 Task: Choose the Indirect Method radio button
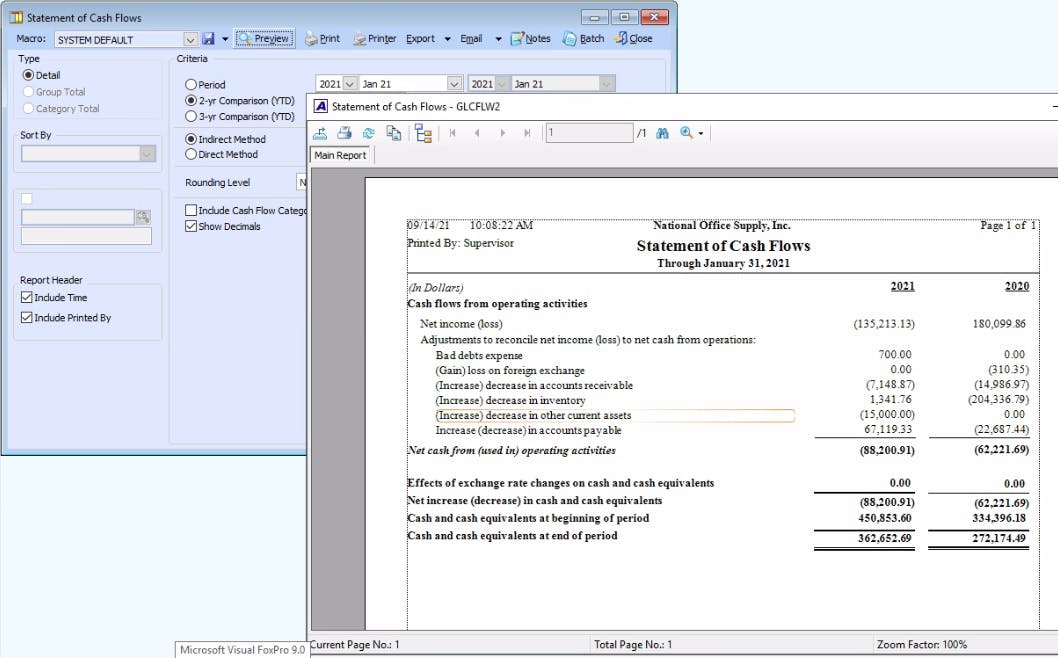(x=191, y=139)
